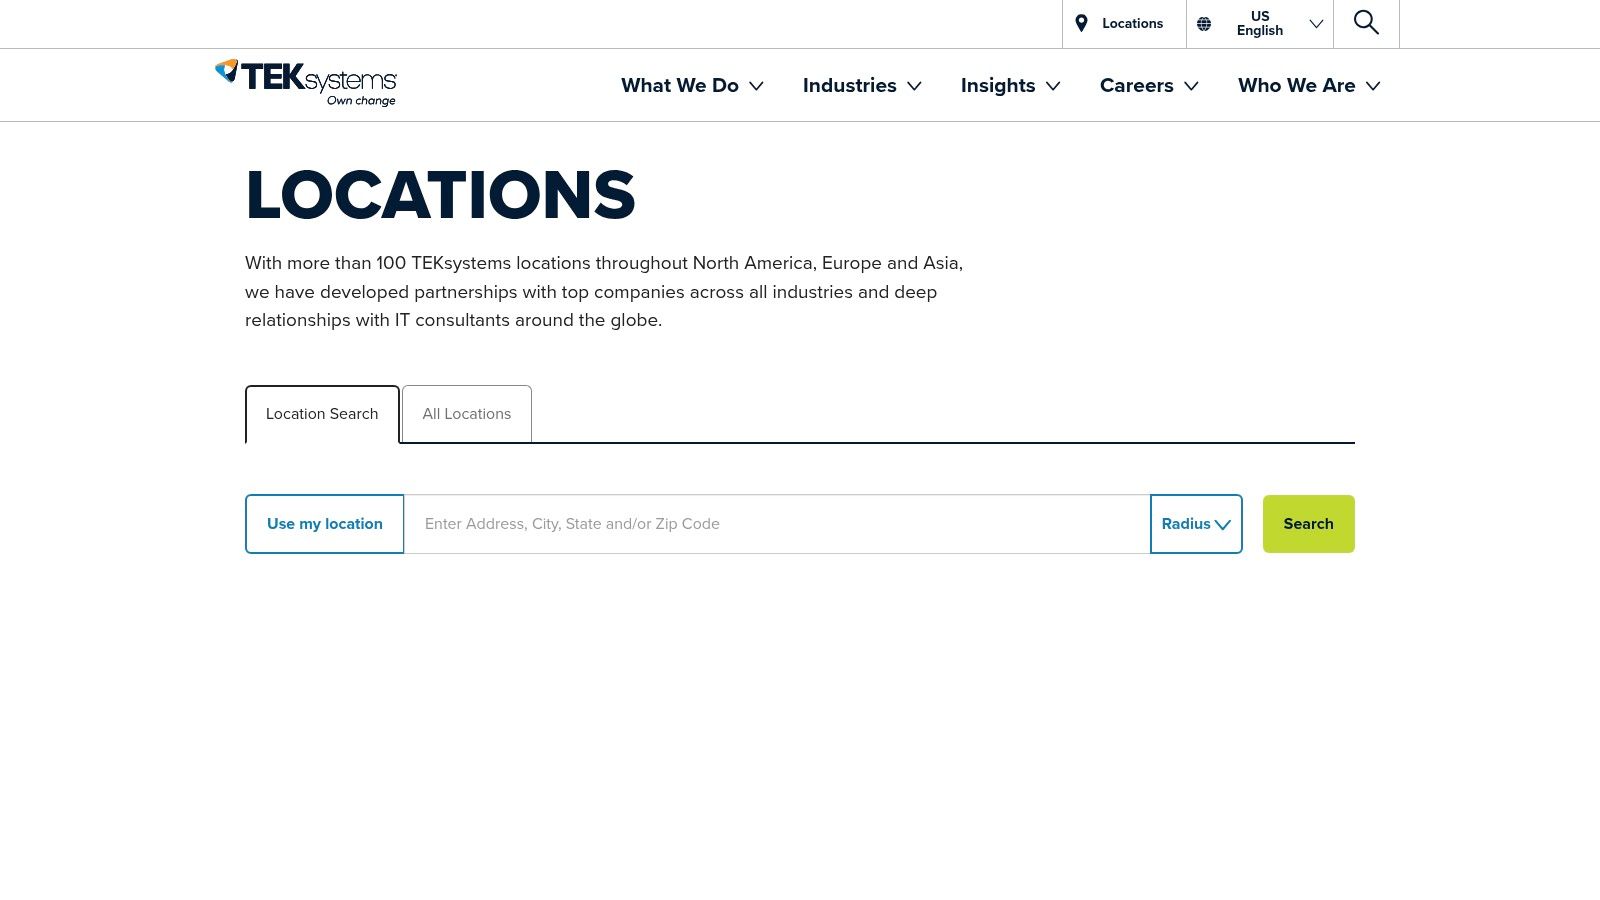Screen dimensions: 1600x900
Task: Click the paragraph starting 'With more than 100'
Action: [x=604, y=292]
